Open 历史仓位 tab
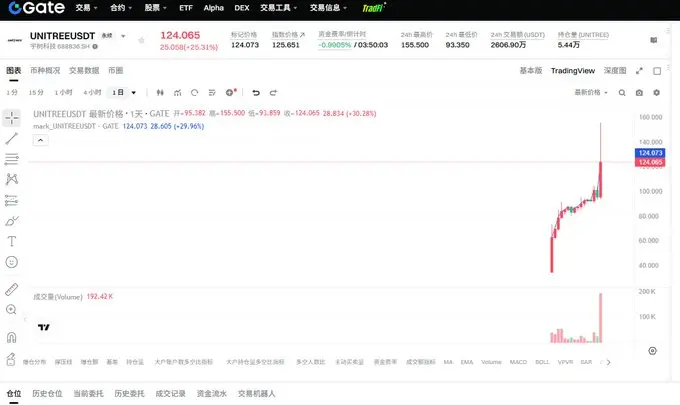 [47, 393]
